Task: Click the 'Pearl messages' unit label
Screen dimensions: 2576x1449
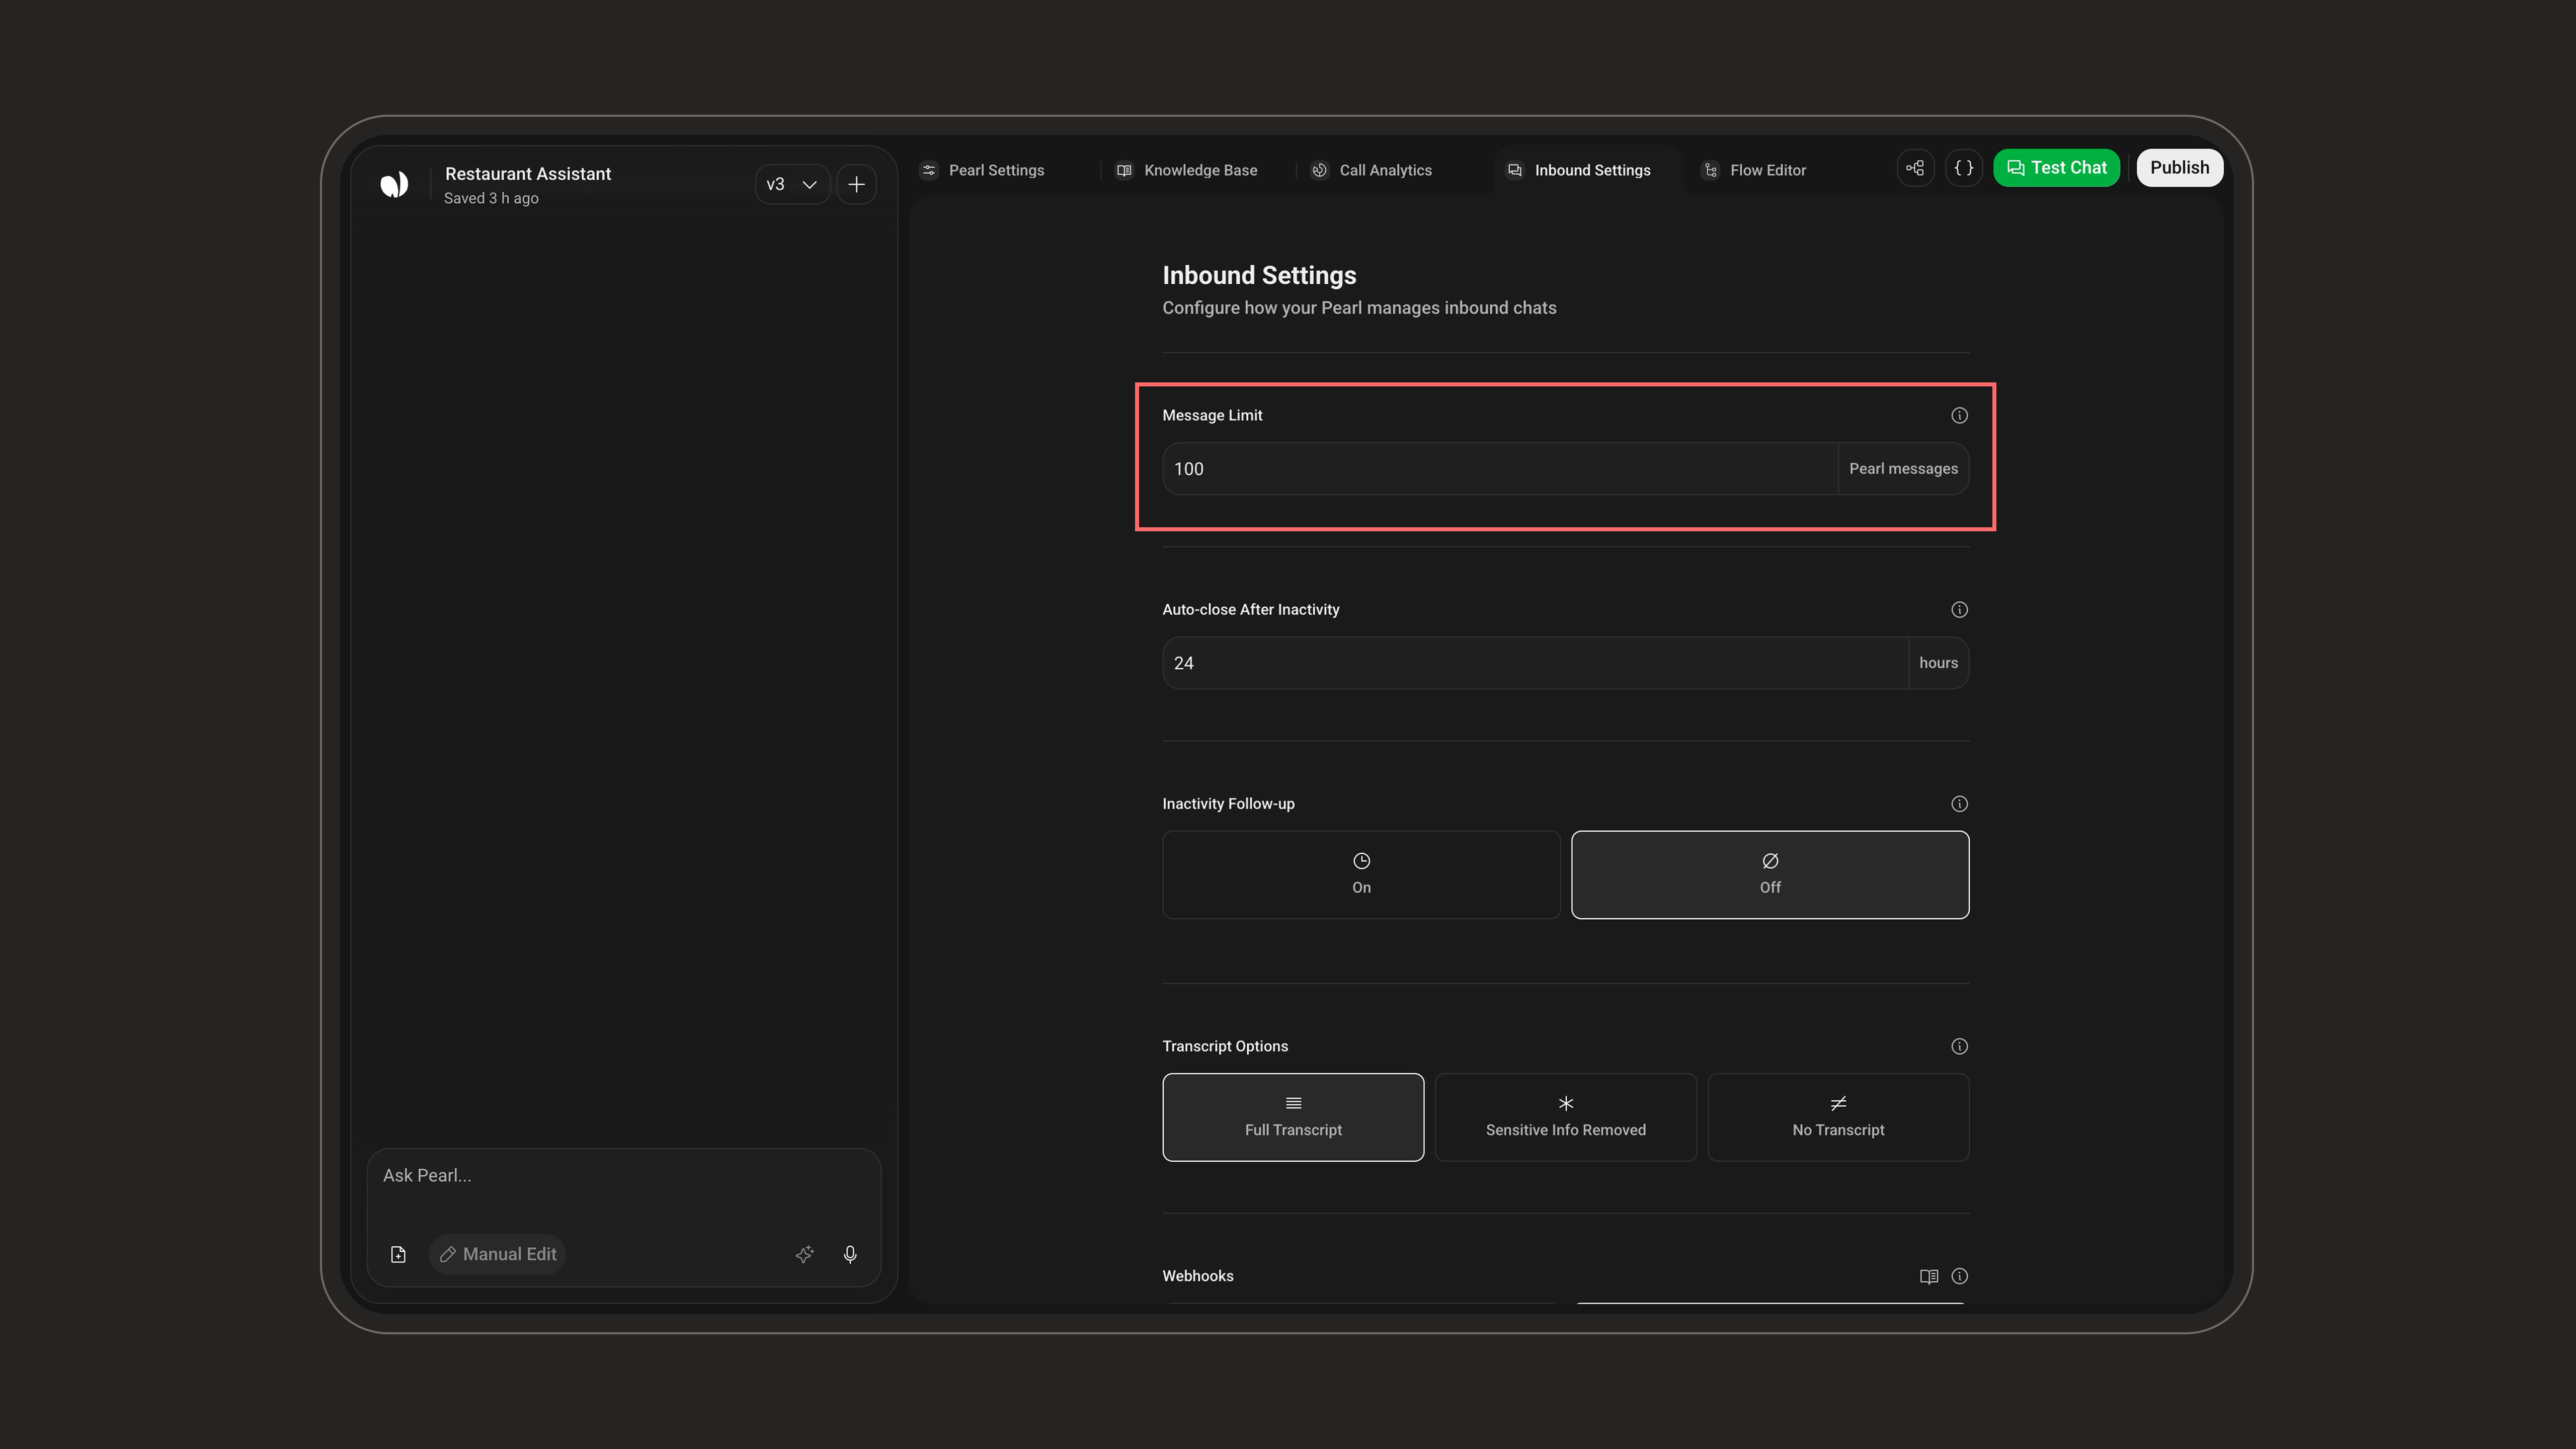Action: pos(1903,469)
